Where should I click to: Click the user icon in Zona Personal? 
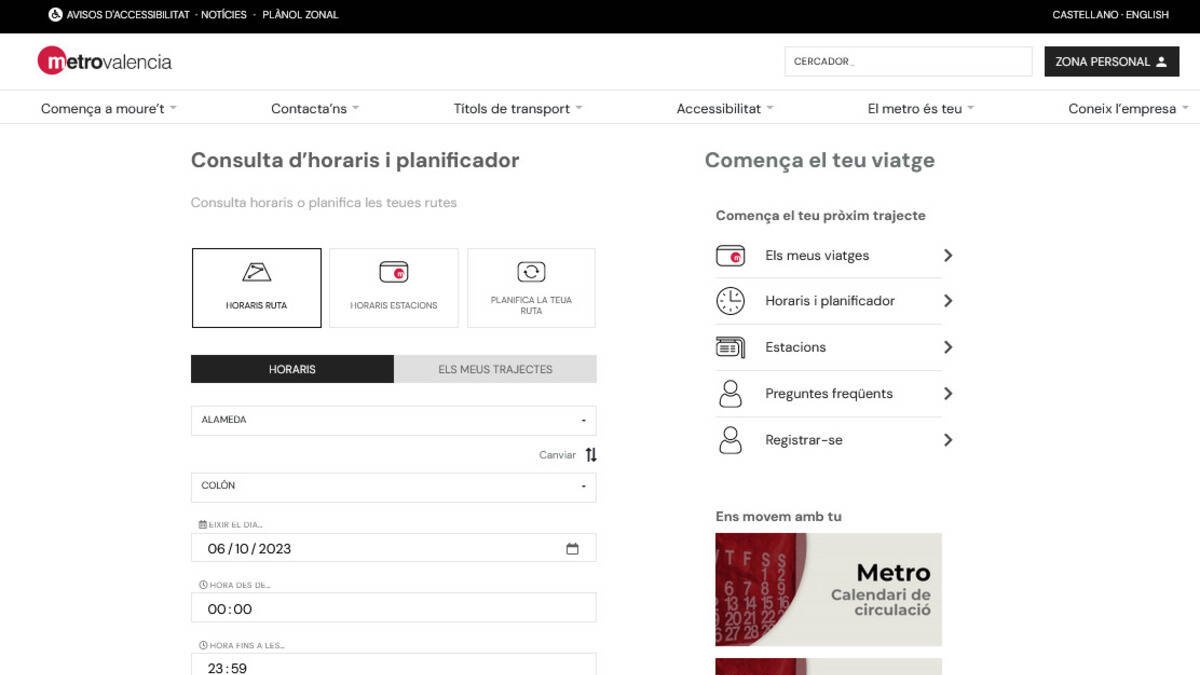click(1161, 62)
